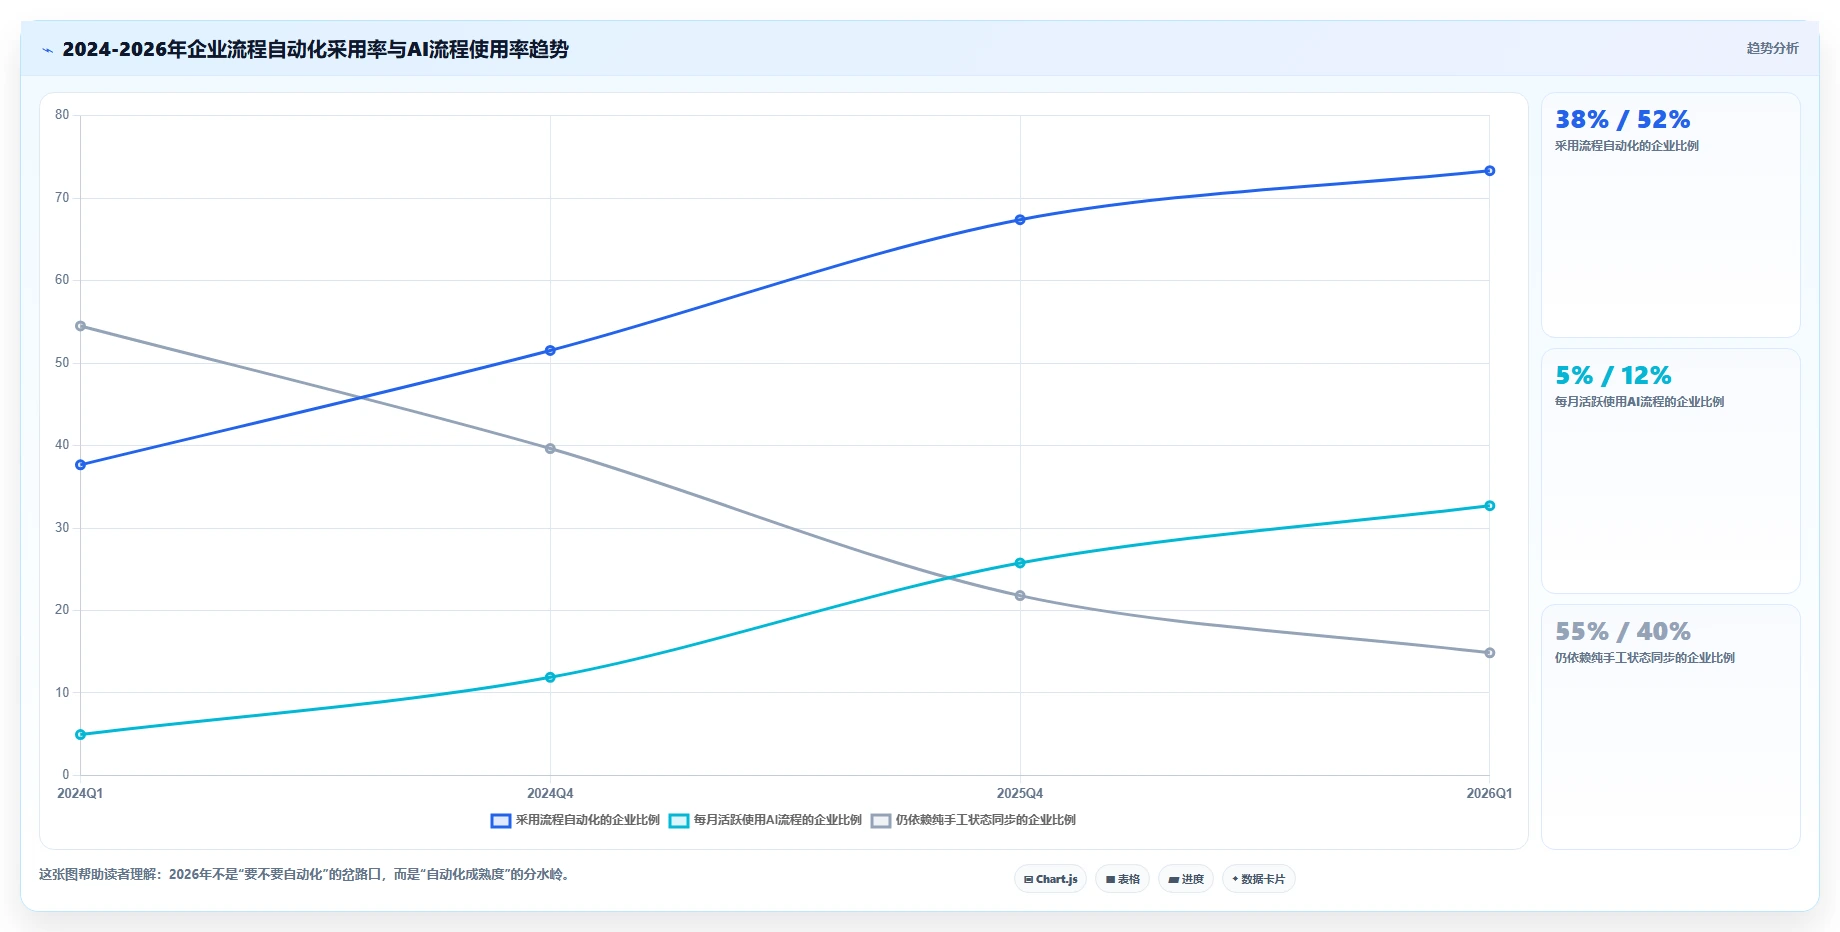Click the 每月活跃使用AI流程的企业比例 card caption
The height and width of the screenshot is (932, 1840).
pyautogui.click(x=1639, y=402)
